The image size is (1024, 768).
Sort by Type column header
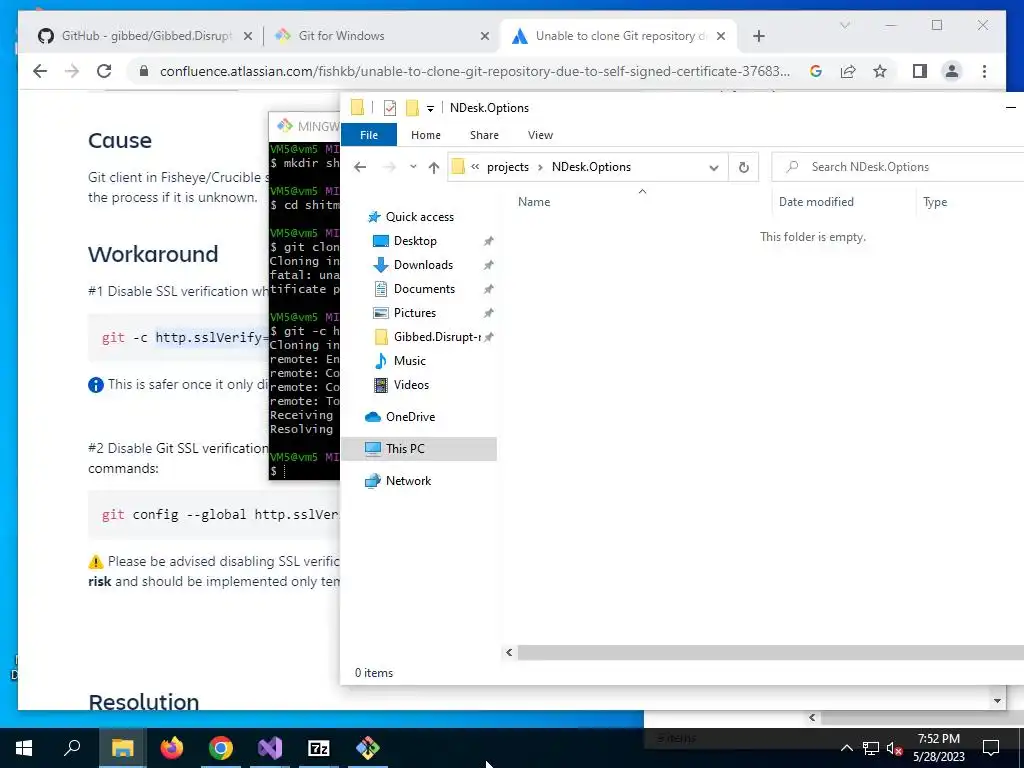click(935, 202)
